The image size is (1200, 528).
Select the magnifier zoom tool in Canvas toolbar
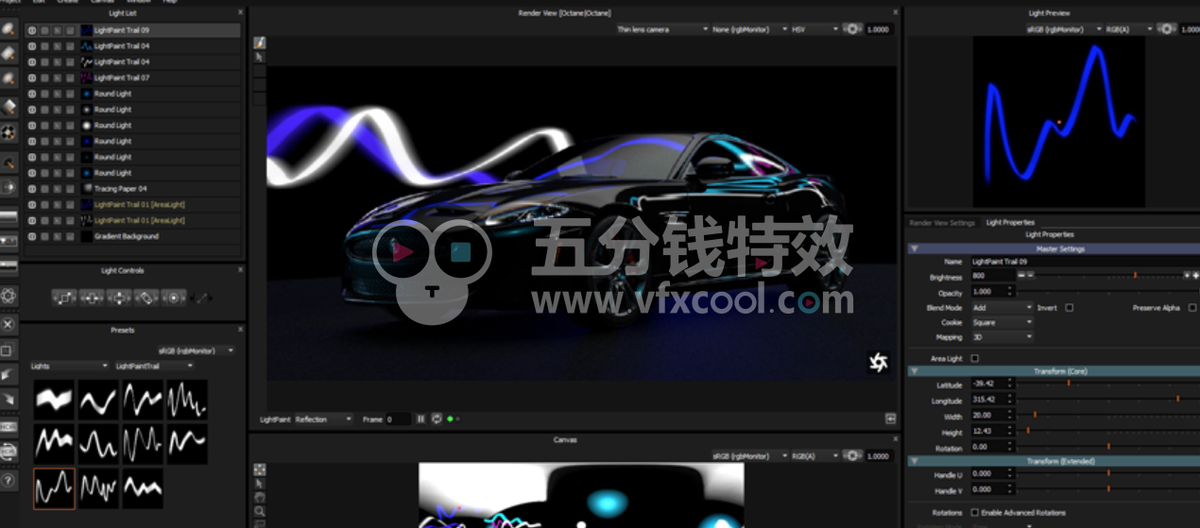(260, 510)
